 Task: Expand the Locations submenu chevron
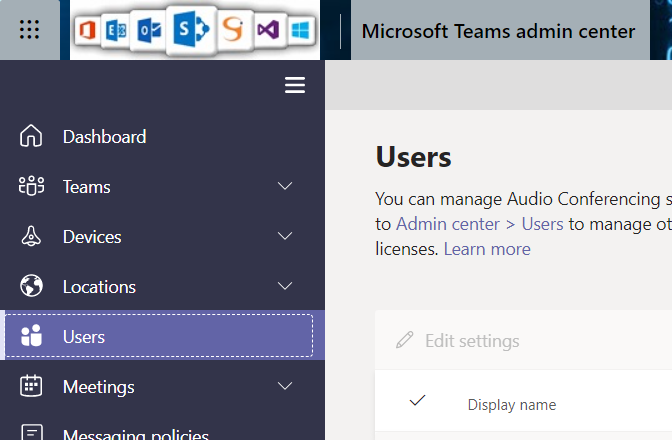tap(285, 287)
